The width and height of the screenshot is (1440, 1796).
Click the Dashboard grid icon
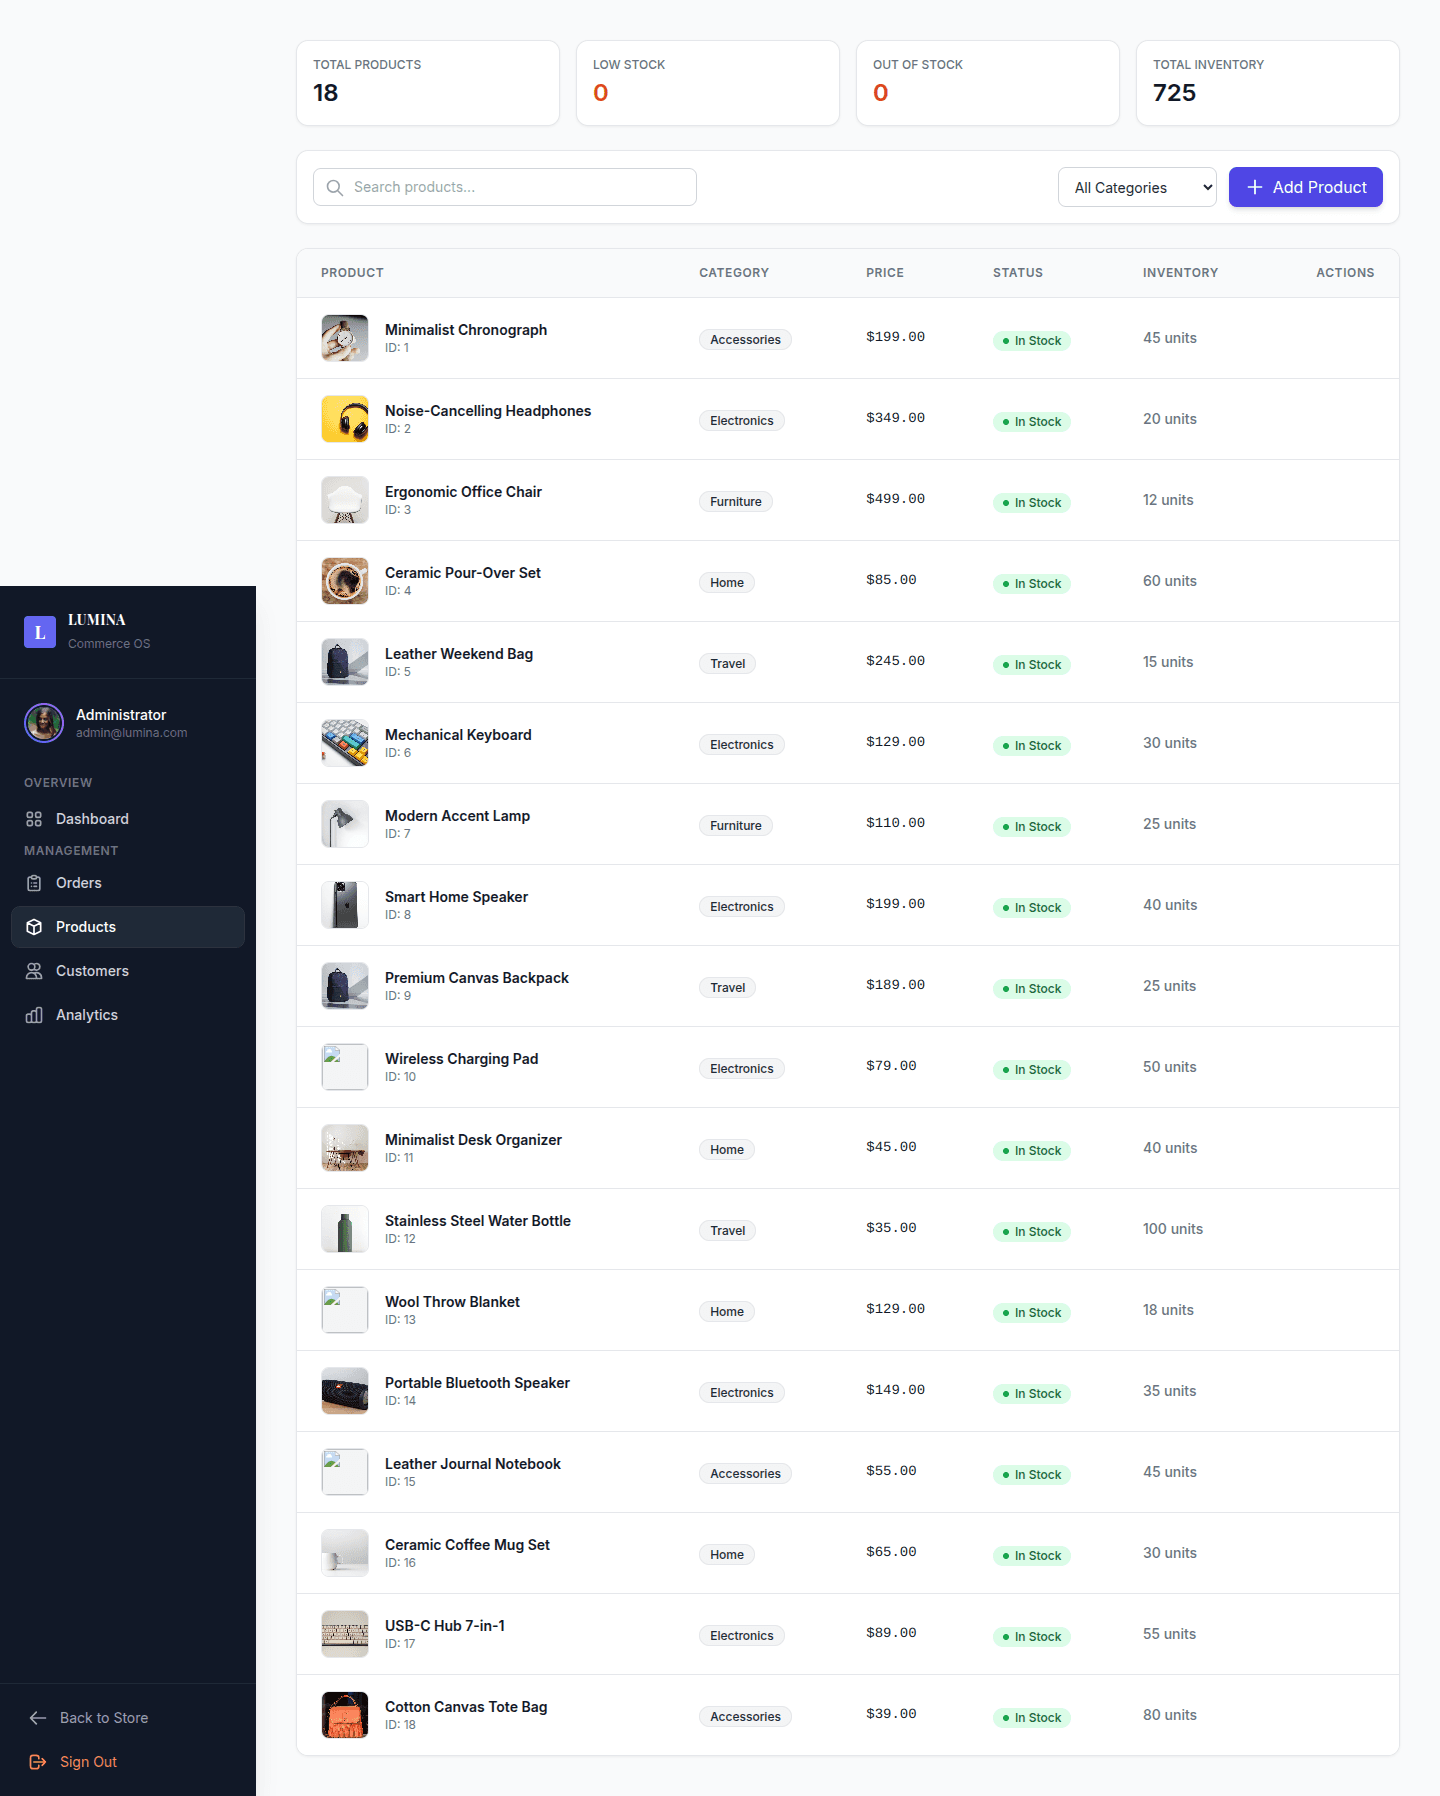tap(34, 819)
